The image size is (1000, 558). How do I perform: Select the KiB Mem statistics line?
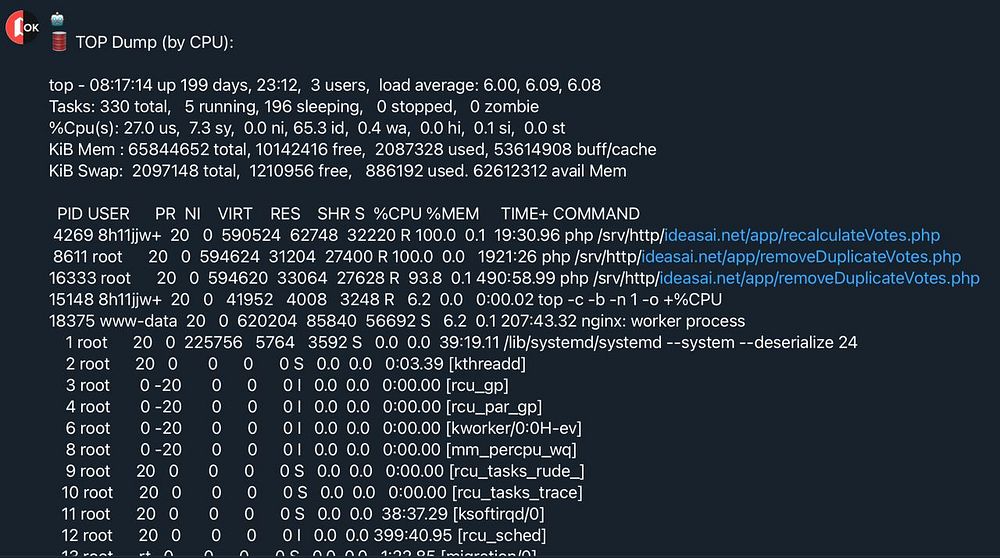353,150
